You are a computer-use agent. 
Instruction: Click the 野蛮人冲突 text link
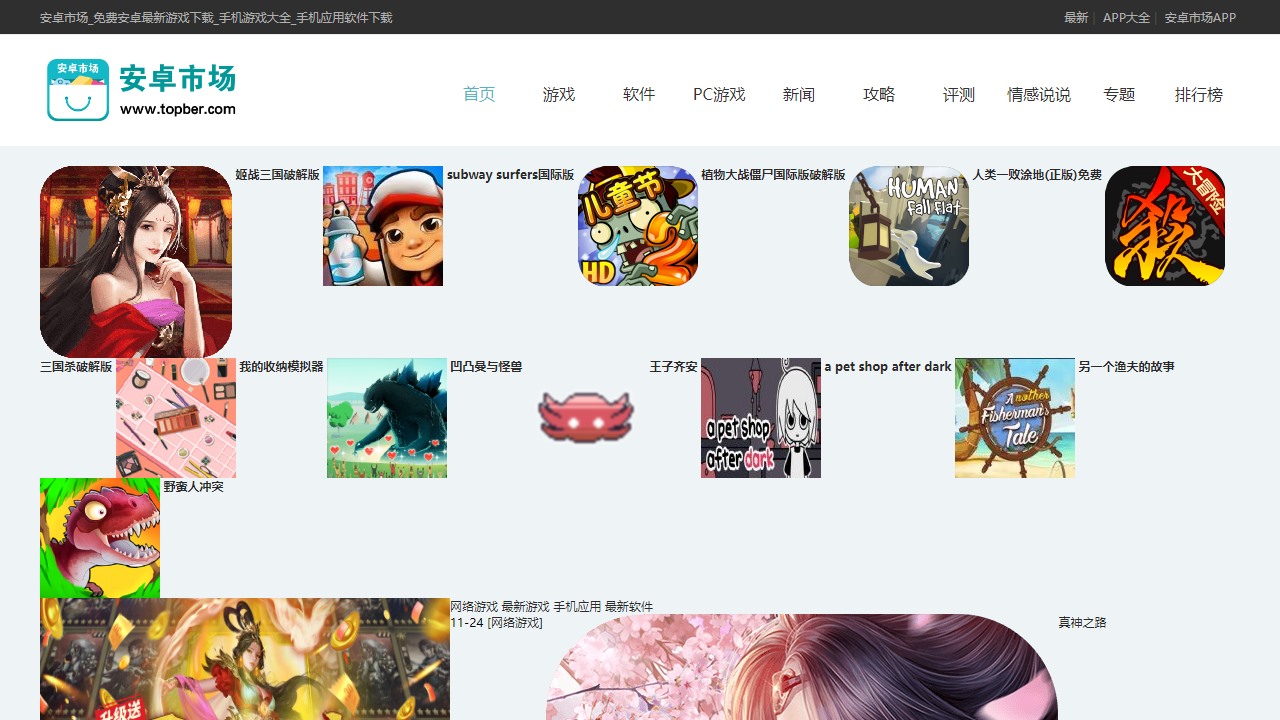[x=193, y=486]
